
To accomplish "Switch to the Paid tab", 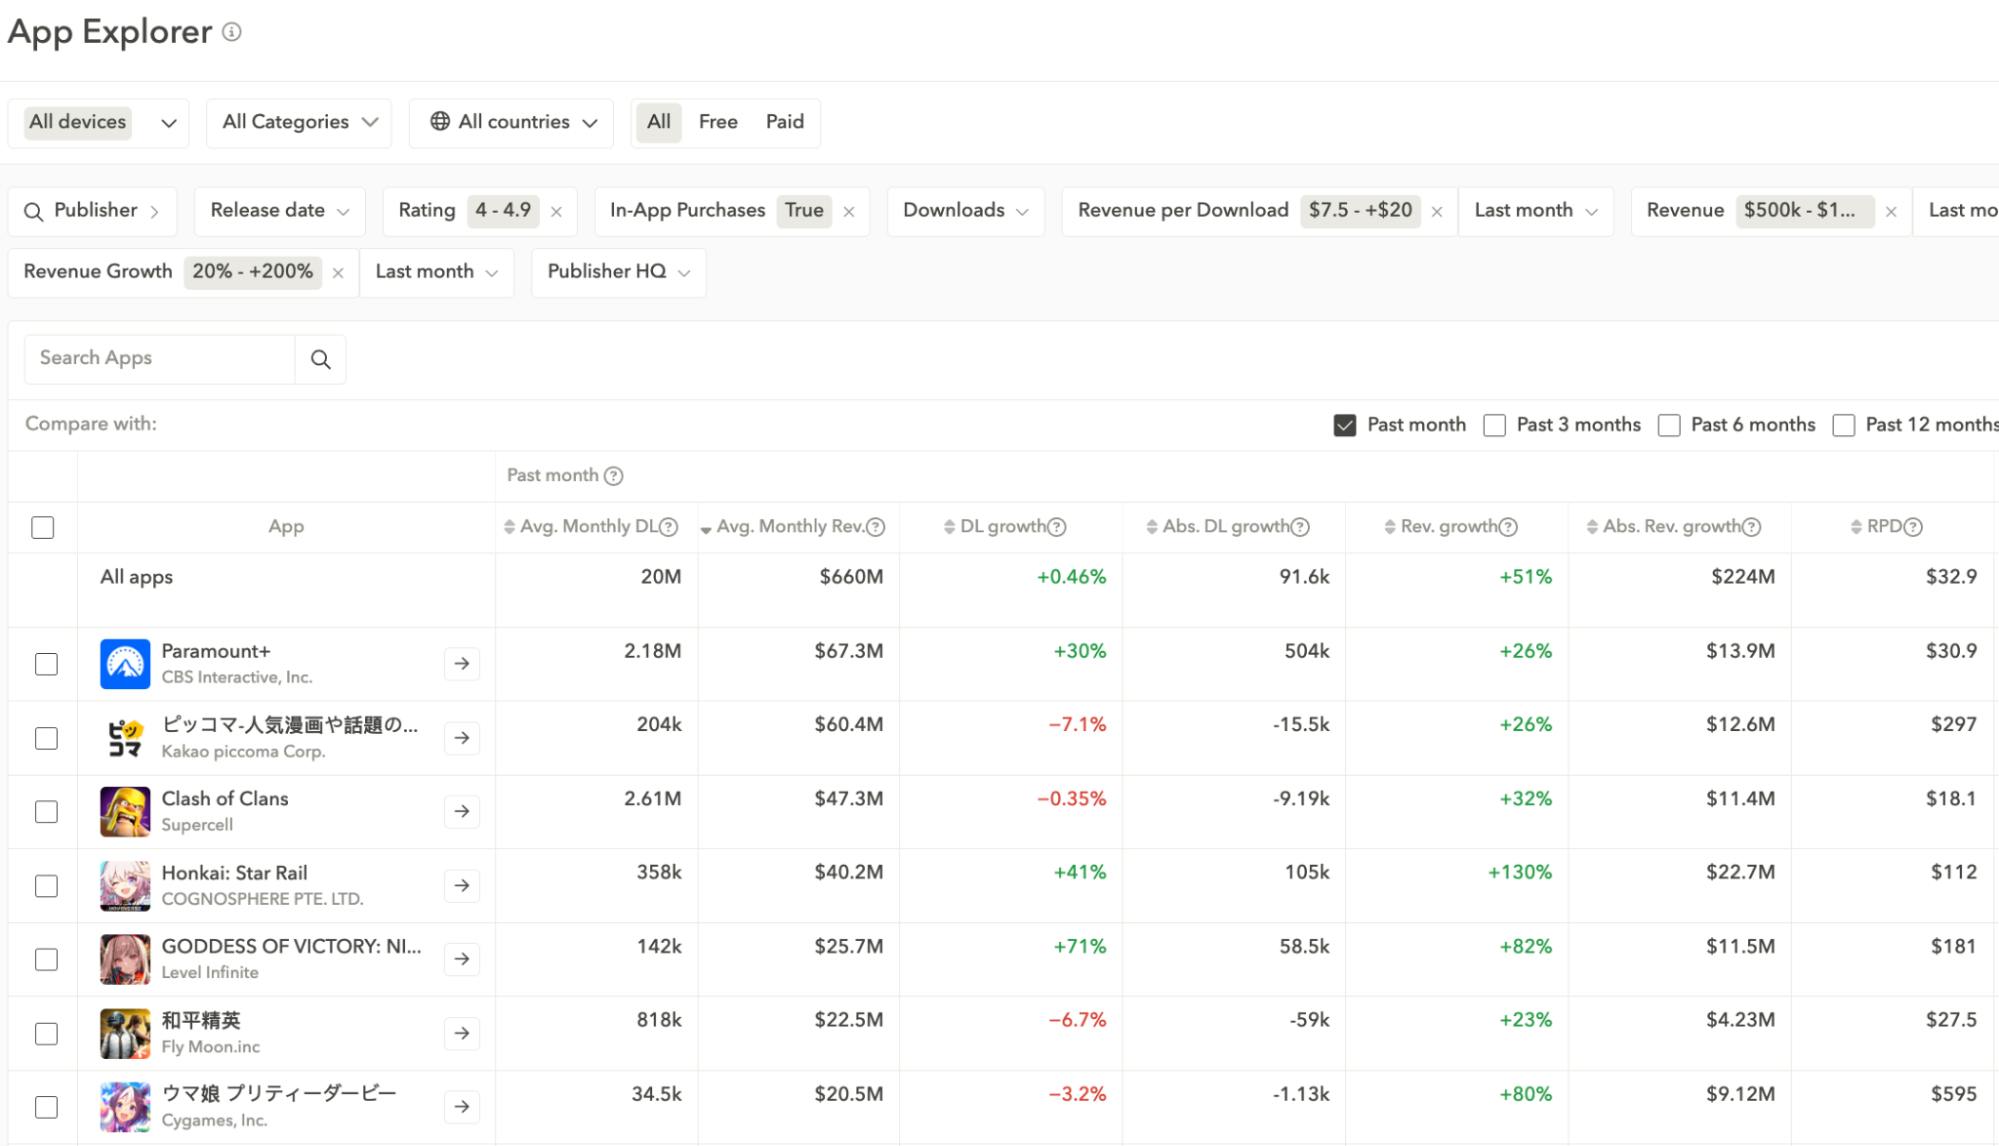I will tap(785, 122).
